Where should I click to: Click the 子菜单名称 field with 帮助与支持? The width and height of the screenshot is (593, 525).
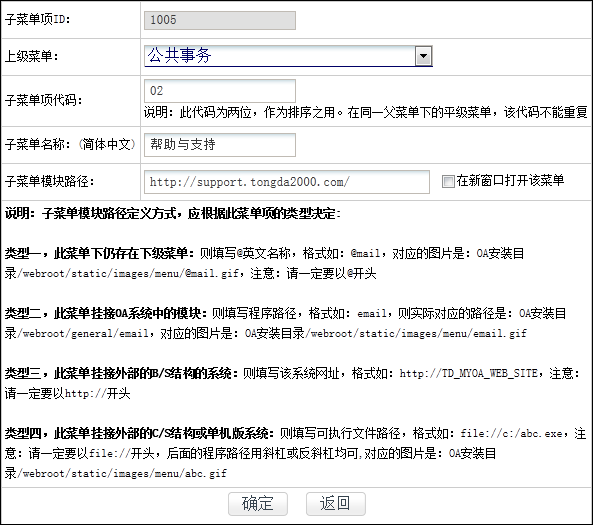tap(220, 144)
